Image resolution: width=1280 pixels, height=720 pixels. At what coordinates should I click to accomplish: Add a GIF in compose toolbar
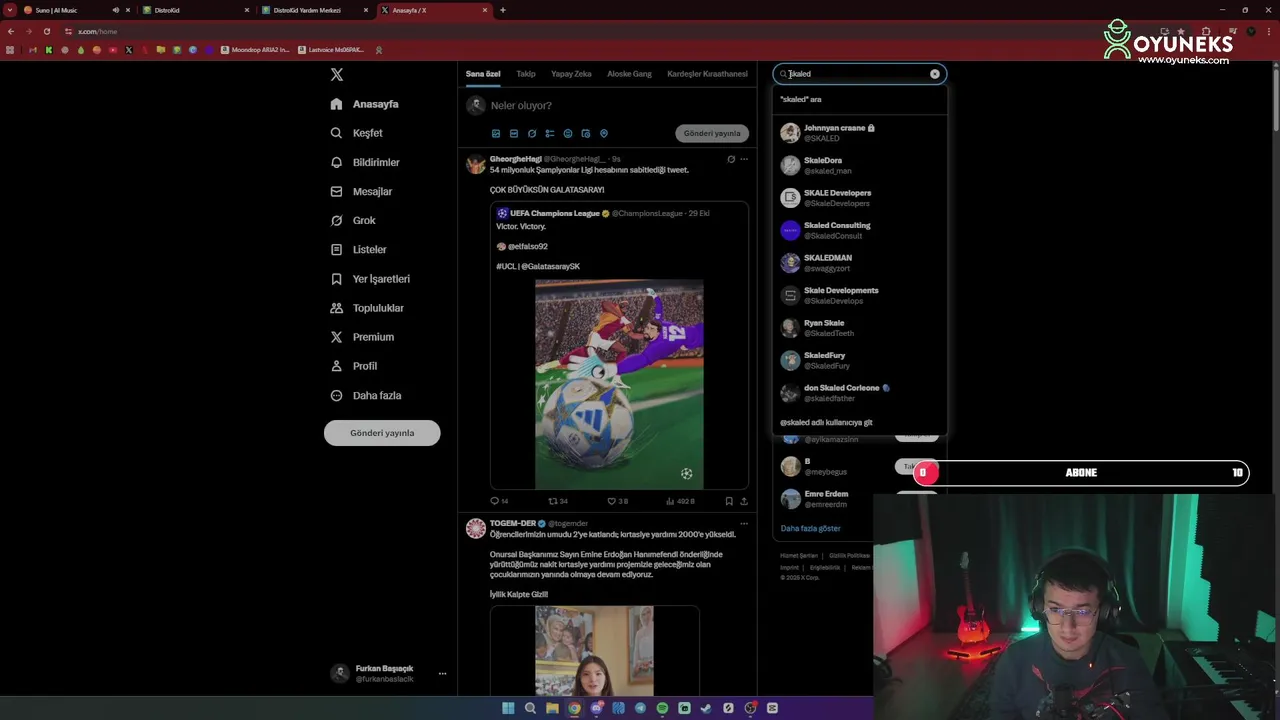click(x=514, y=133)
